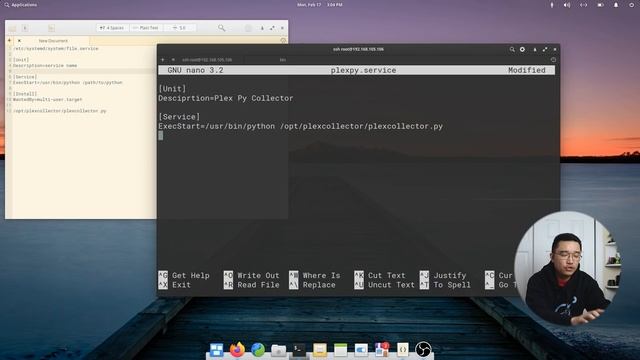Screen dimensions: 640x360
Task: Click WantedBy=multi-user.target line in Code
Action: (x=47, y=99)
